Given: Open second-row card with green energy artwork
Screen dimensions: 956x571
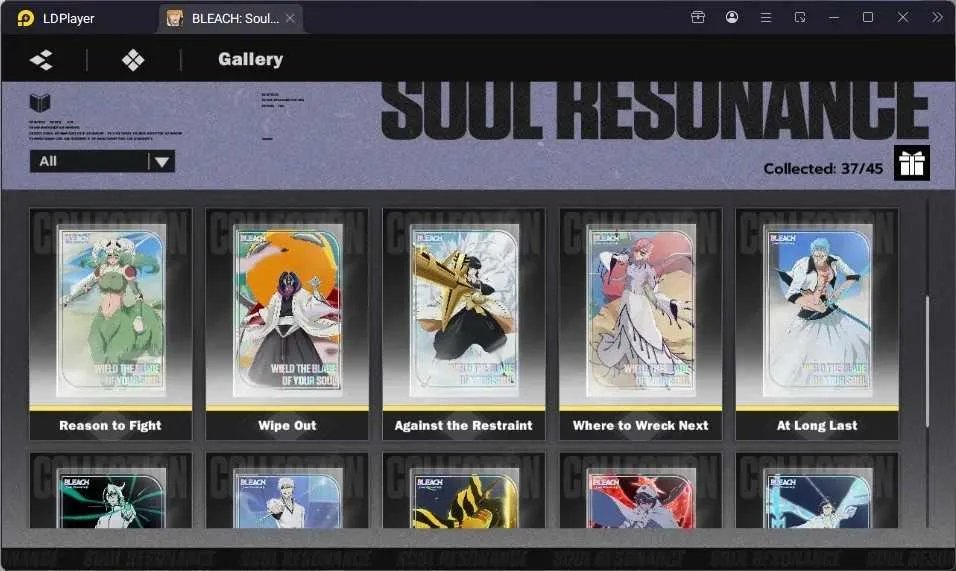Looking at the screenshot, I should (110, 491).
